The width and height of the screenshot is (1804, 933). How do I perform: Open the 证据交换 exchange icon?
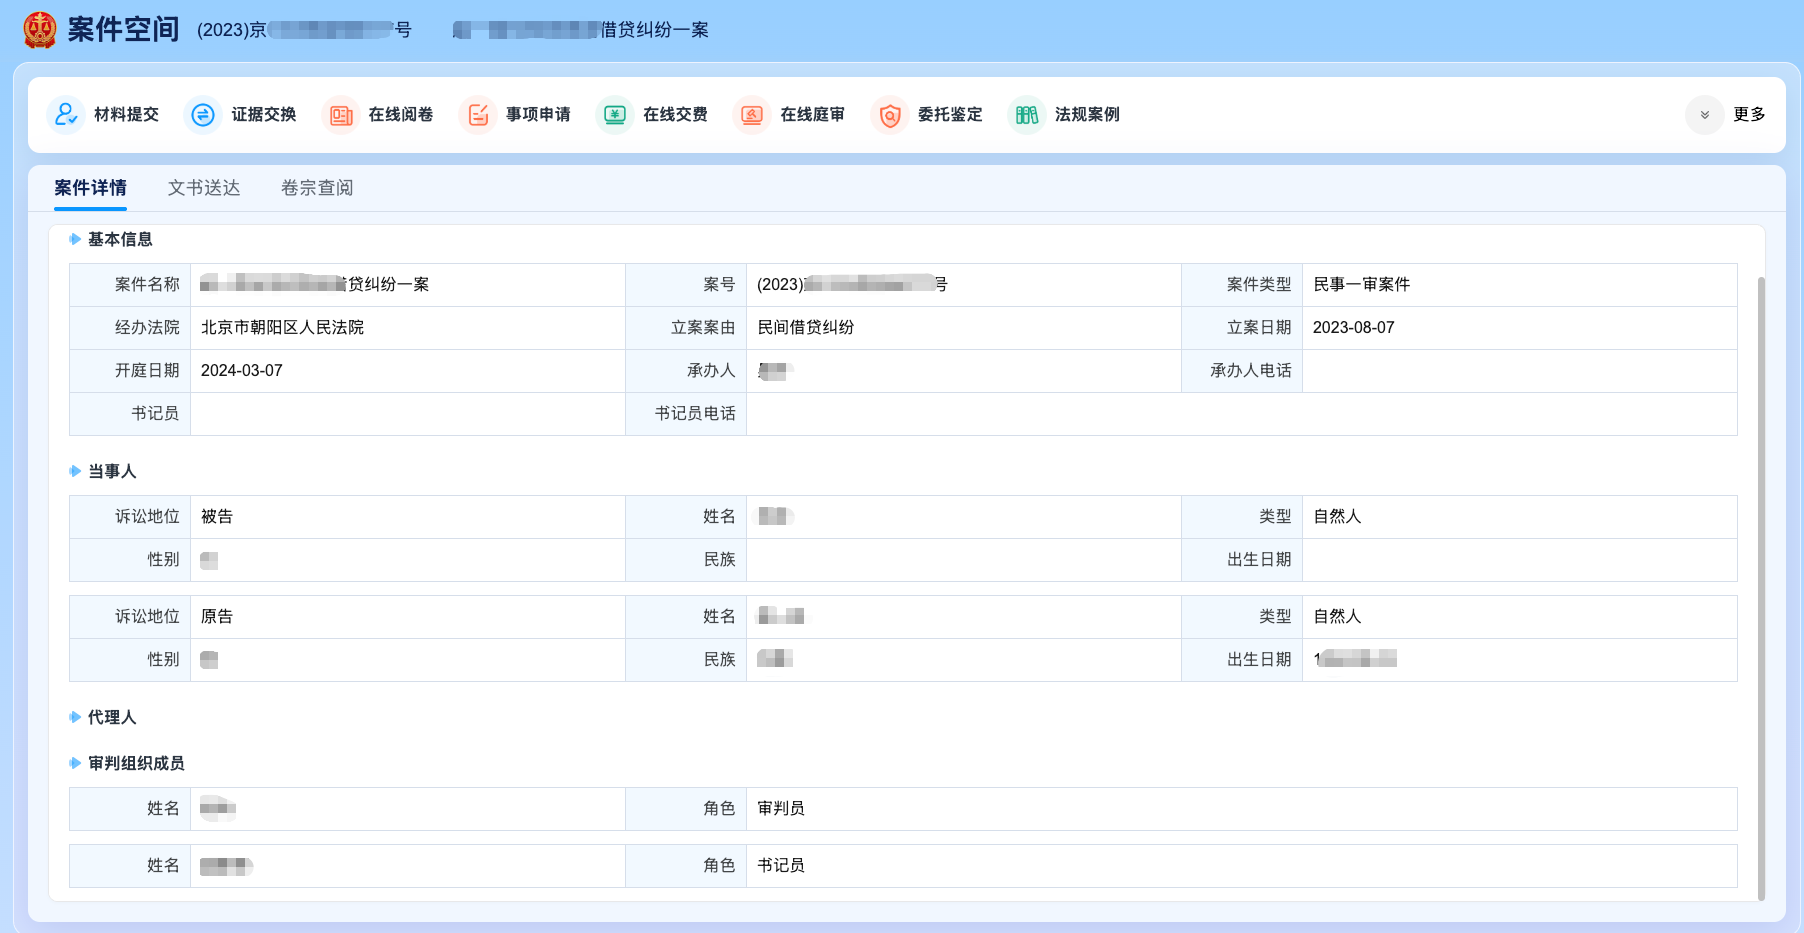pyautogui.click(x=203, y=115)
